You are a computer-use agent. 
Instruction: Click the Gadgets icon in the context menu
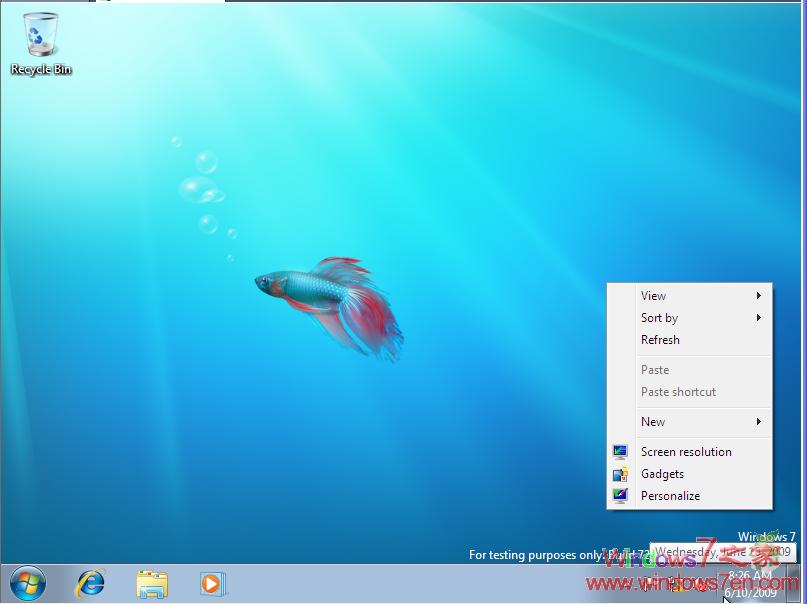[x=622, y=474]
